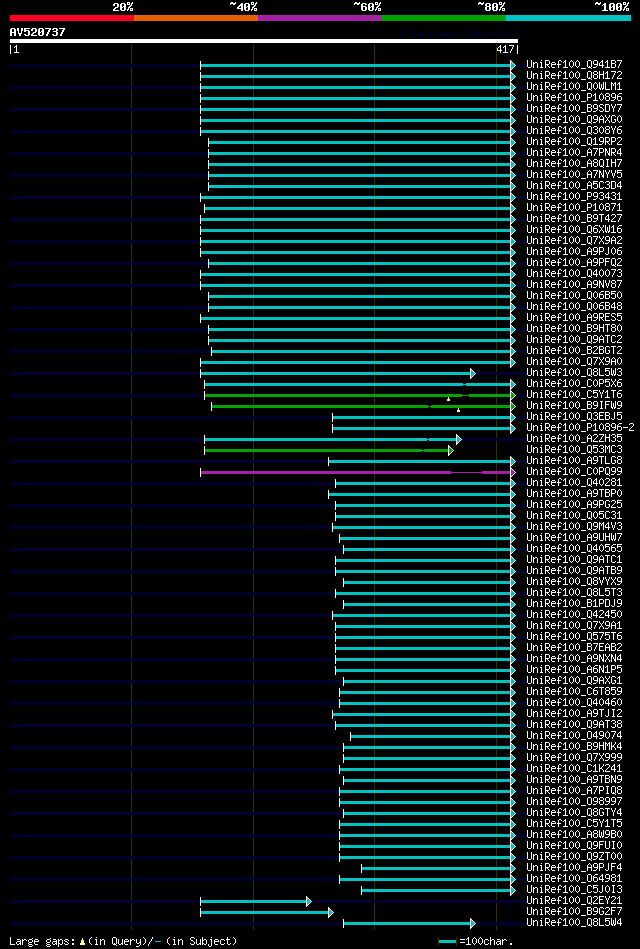
Task: Click the UniRef100_Q42450 label
Action: [574, 615]
